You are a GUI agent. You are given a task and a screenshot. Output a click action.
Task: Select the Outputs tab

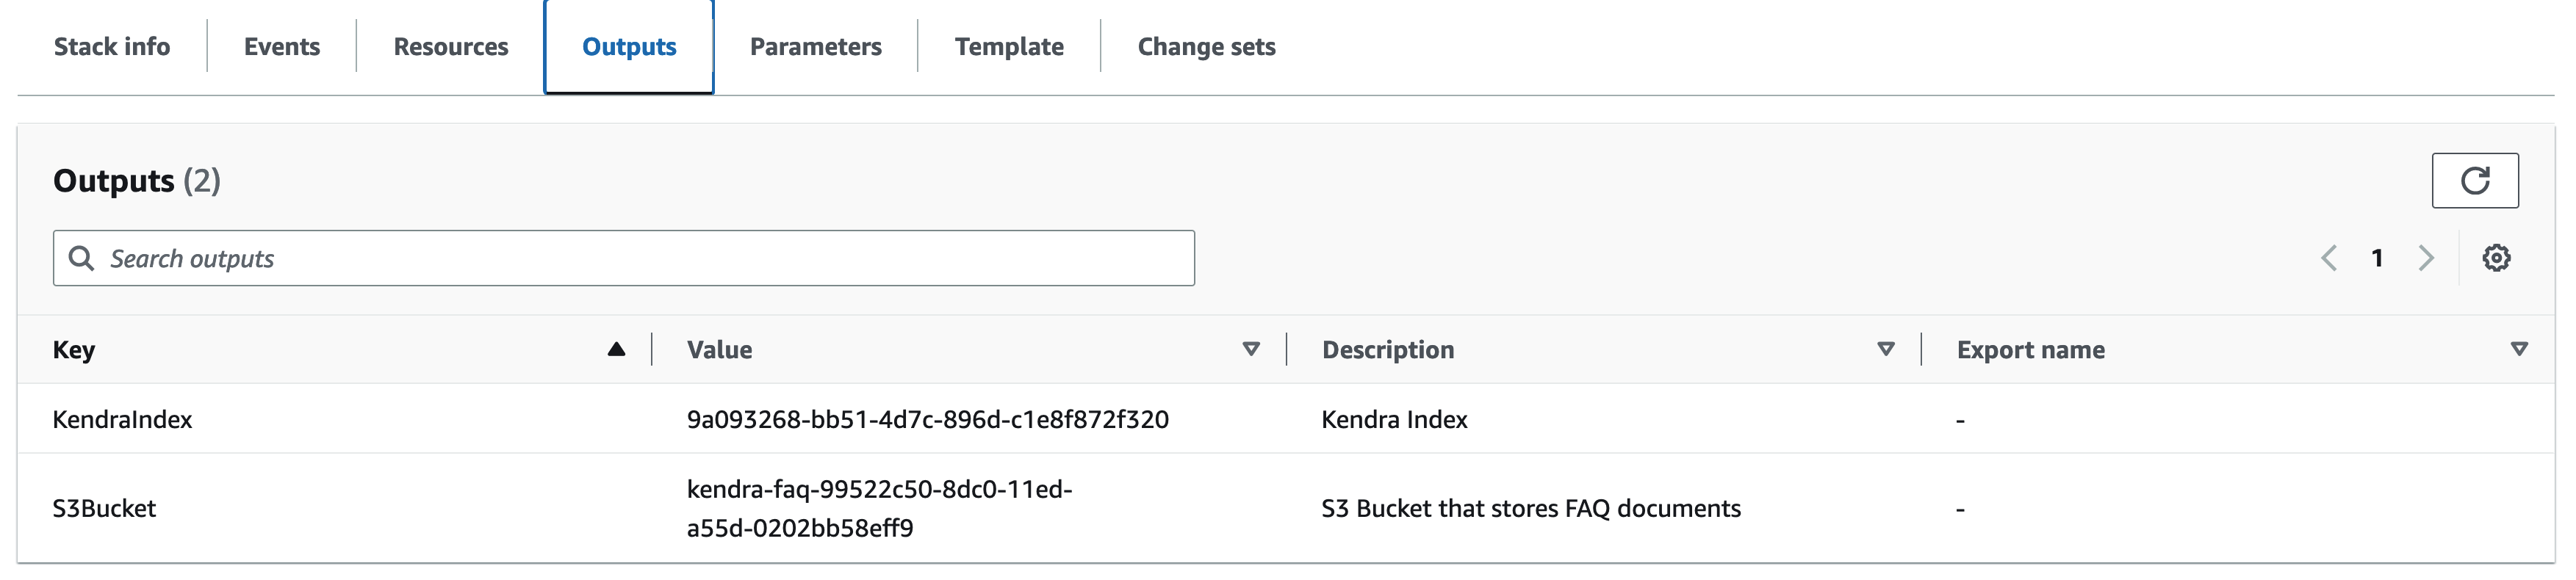point(629,47)
